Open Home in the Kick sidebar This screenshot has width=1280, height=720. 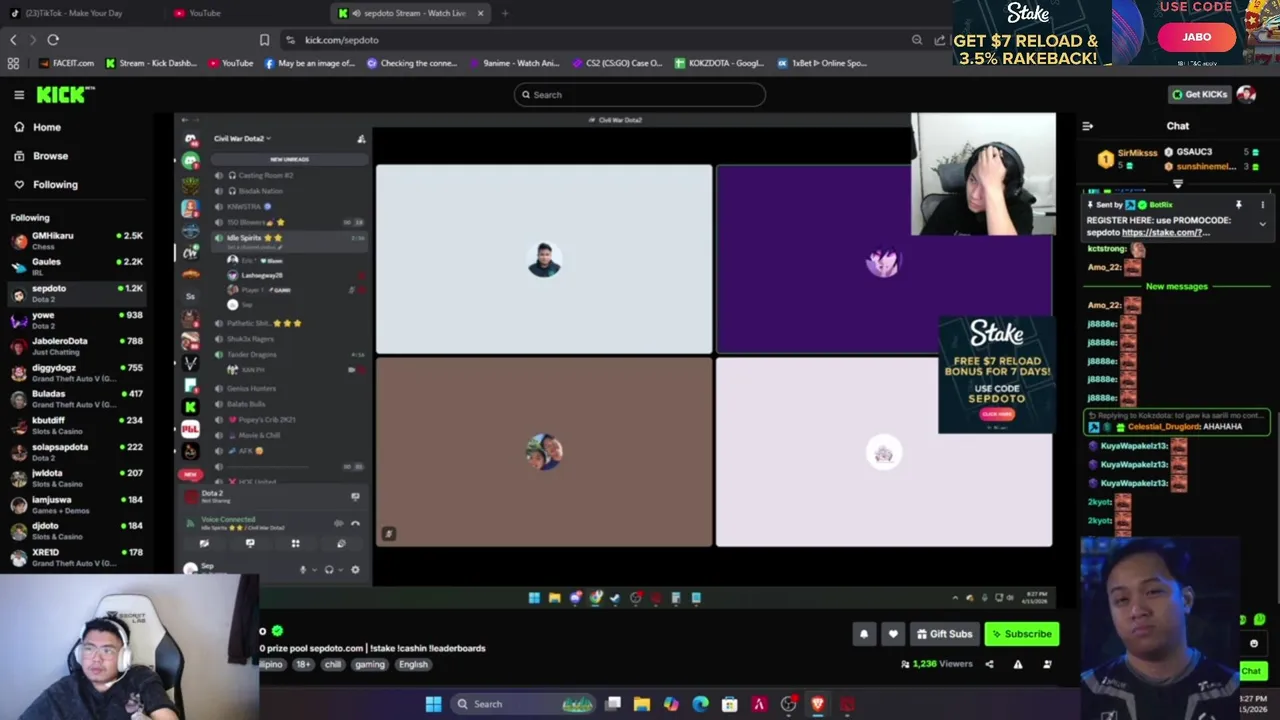tap(37, 127)
